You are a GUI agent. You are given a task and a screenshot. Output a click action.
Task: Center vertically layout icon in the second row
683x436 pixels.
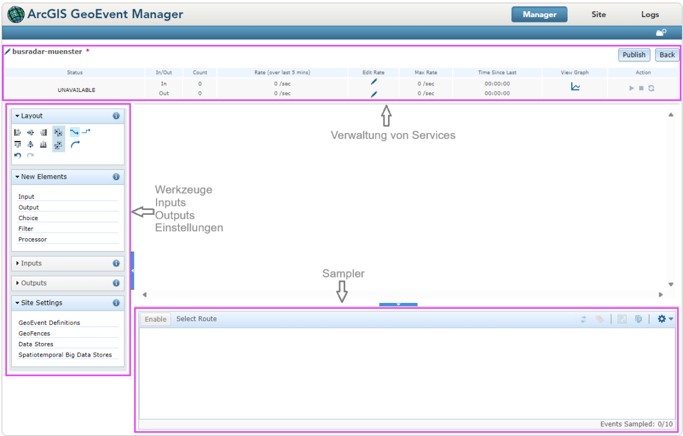[30, 145]
